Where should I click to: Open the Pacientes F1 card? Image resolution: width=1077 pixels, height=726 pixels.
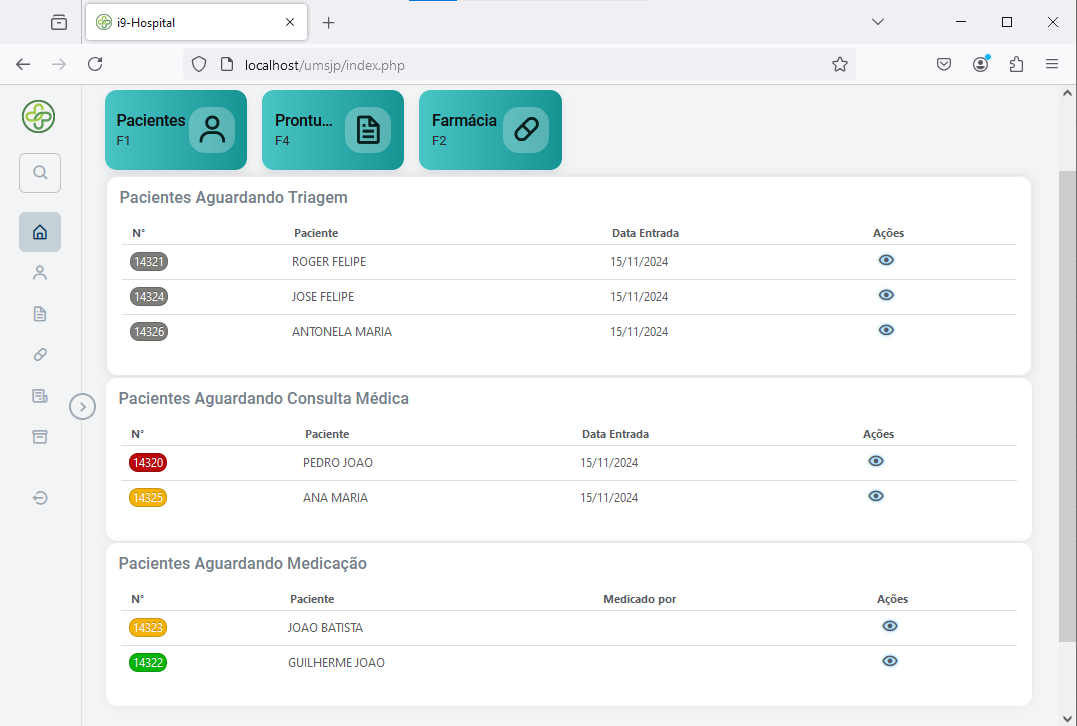[x=176, y=130]
